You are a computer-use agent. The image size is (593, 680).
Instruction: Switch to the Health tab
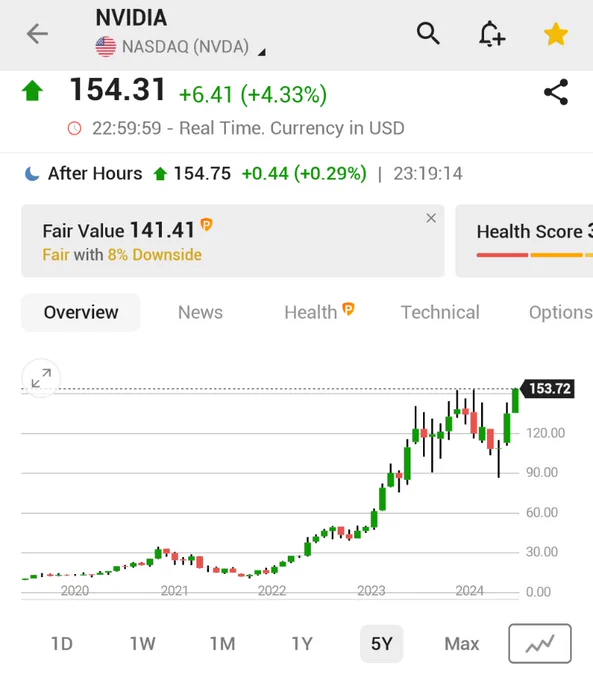pos(319,312)
